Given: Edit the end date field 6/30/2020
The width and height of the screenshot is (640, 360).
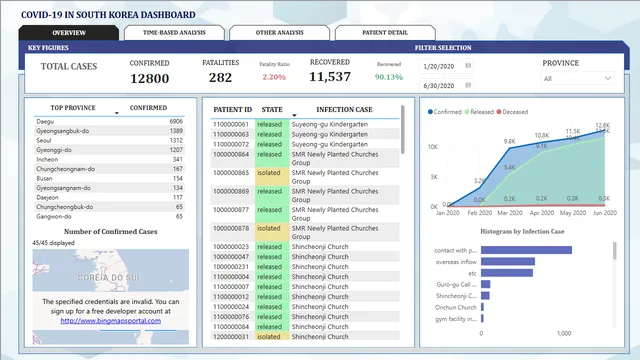Looking at the screenshot, I should tap(446, 86).
